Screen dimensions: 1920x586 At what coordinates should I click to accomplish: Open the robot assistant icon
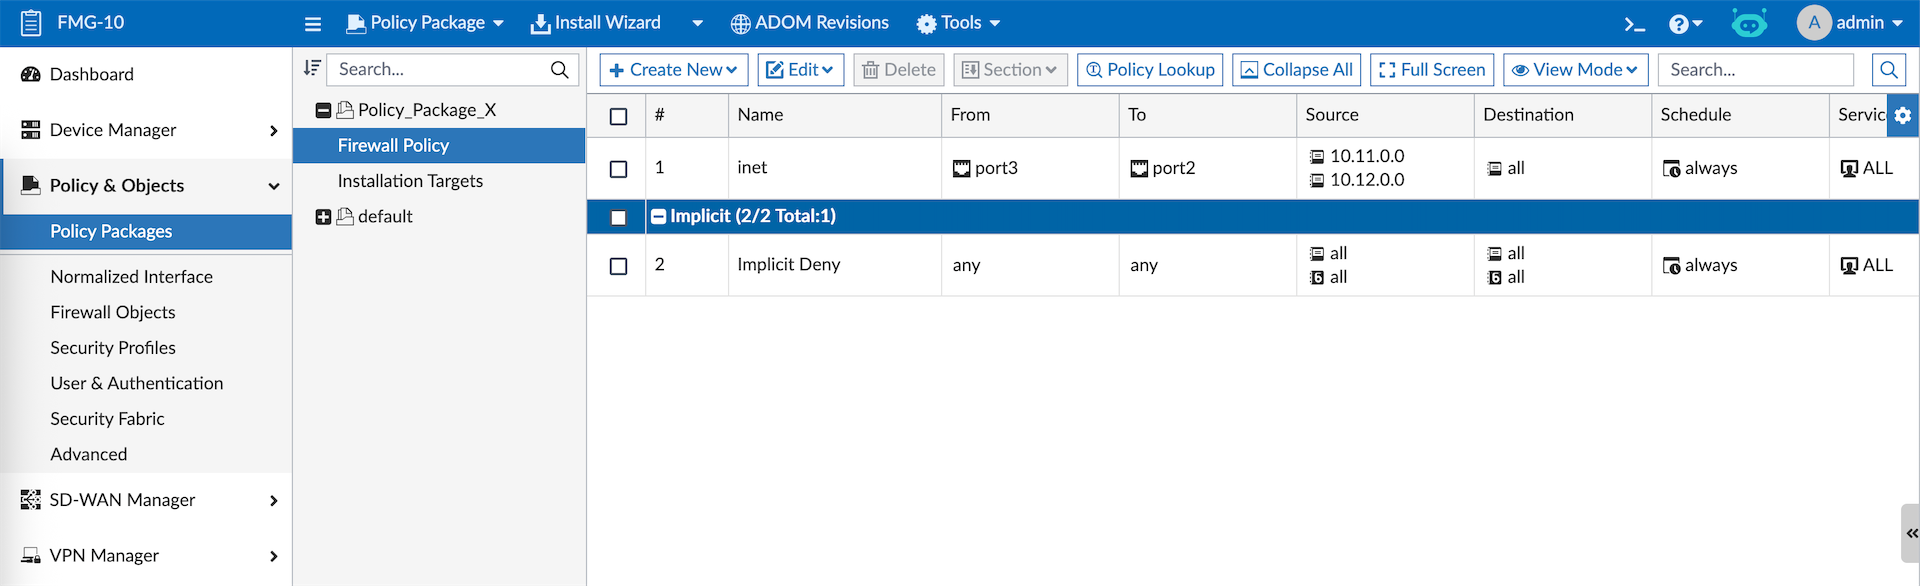pyautogui.click(x=1749, y=23)
